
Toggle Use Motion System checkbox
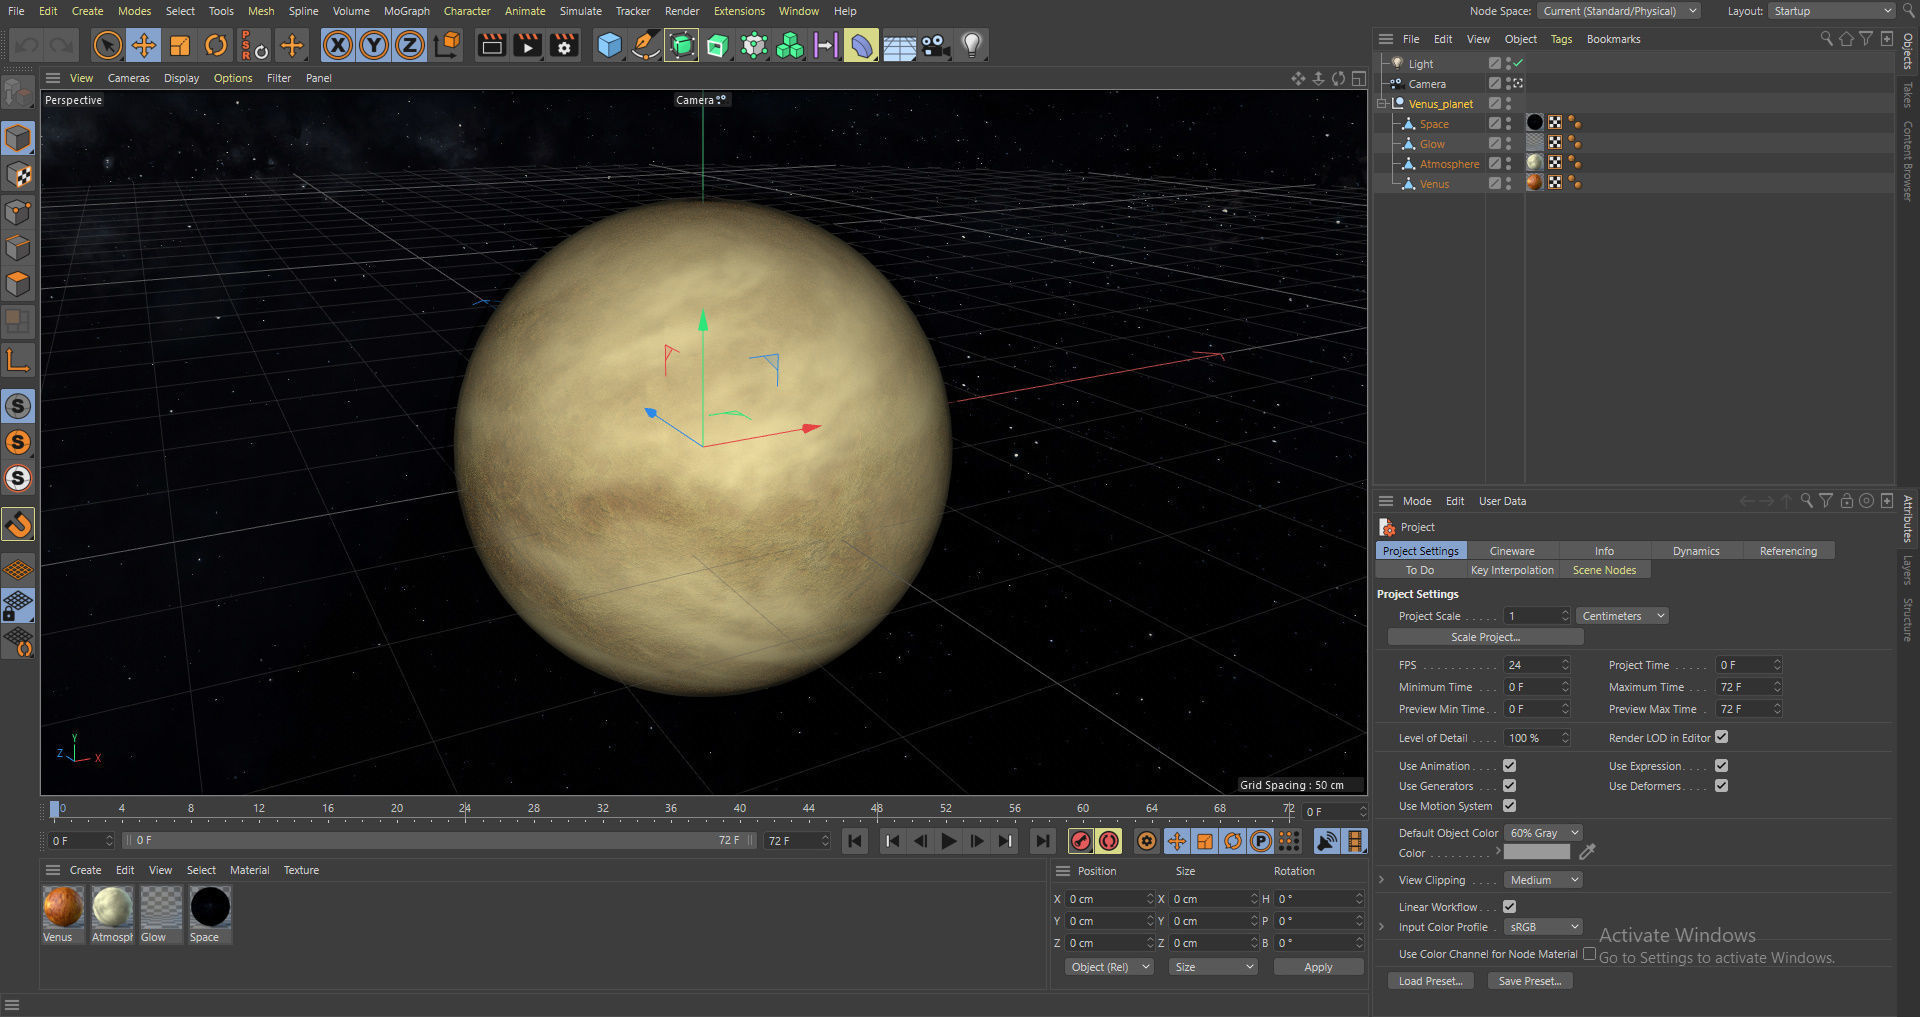point(1509,806)
